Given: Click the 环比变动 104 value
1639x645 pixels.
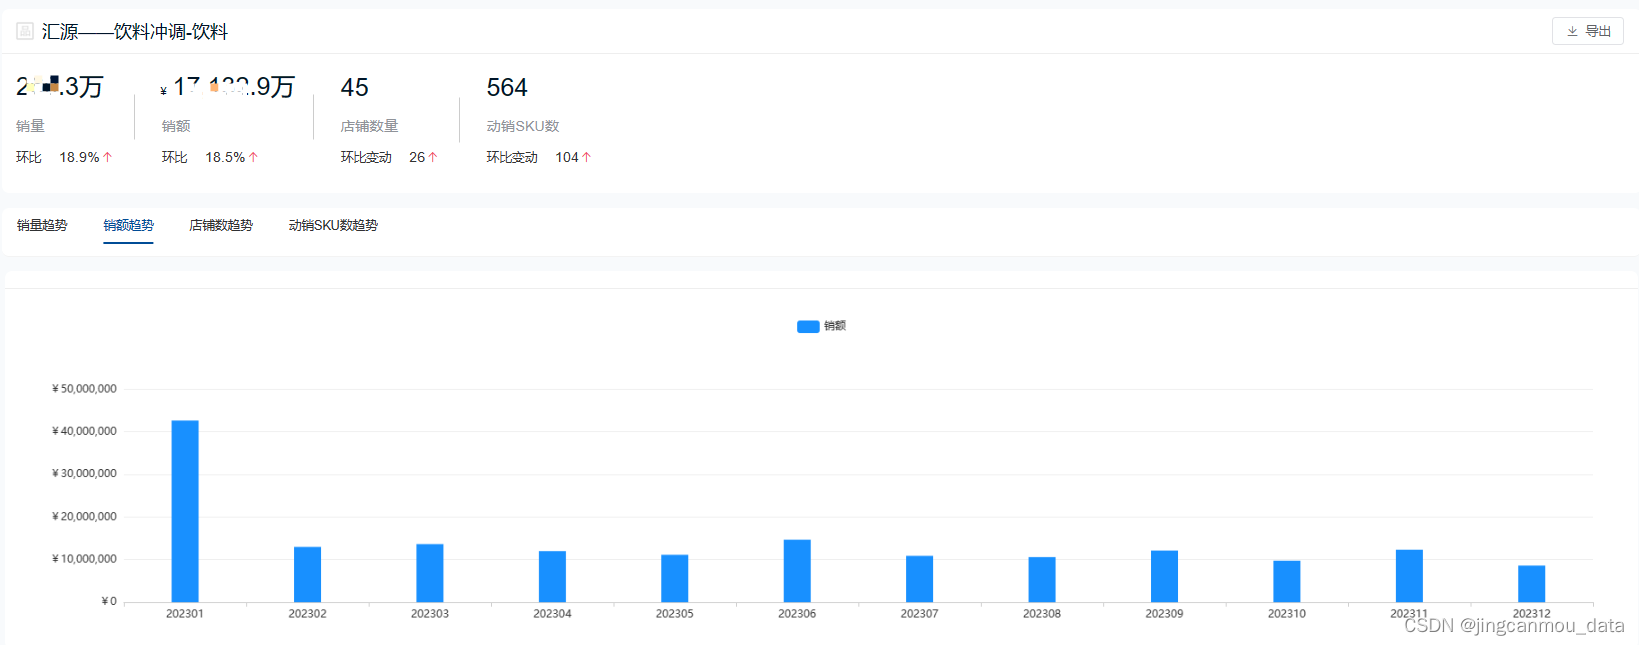Looking at the screenshot, I should pyautogui.click(x=567, y=157).
